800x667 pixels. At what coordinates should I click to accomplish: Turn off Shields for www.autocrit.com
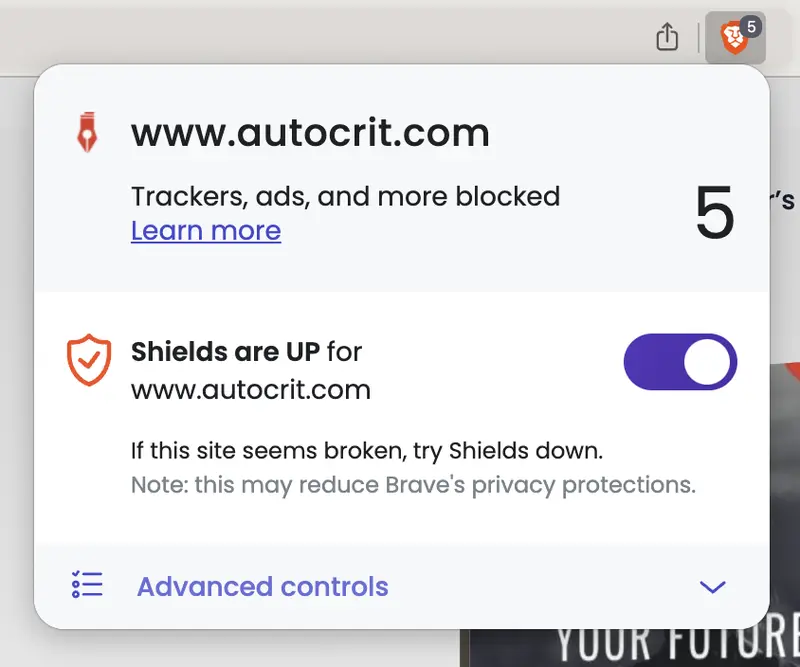[x=680, y=362]
